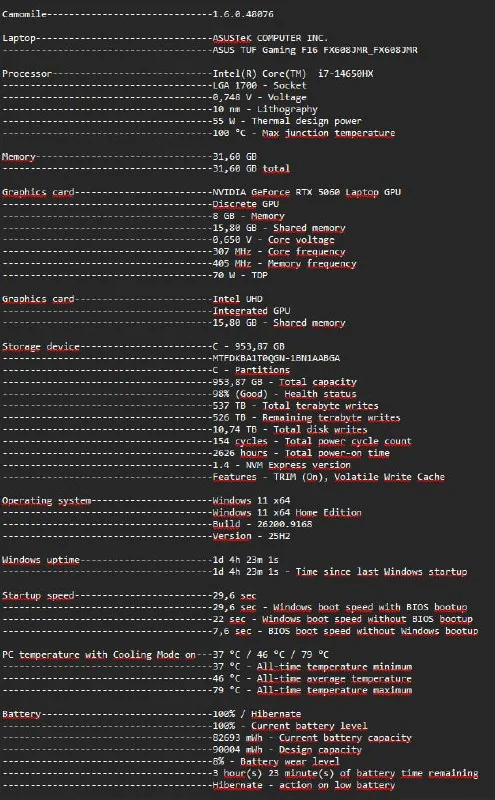Click the 98% (Good) Health status line

click(284, 394)
